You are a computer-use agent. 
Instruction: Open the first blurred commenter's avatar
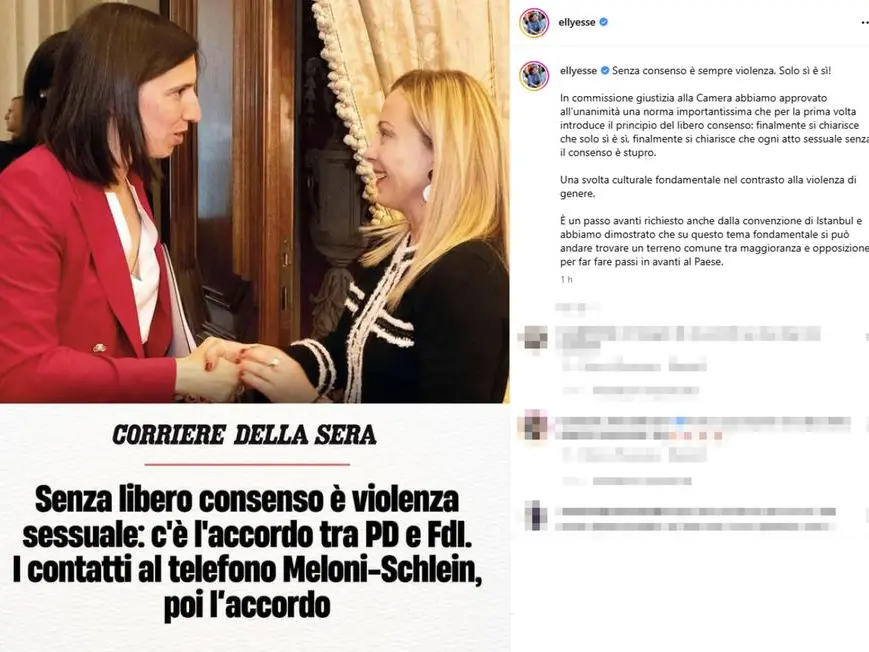click(x=535, y=337)
